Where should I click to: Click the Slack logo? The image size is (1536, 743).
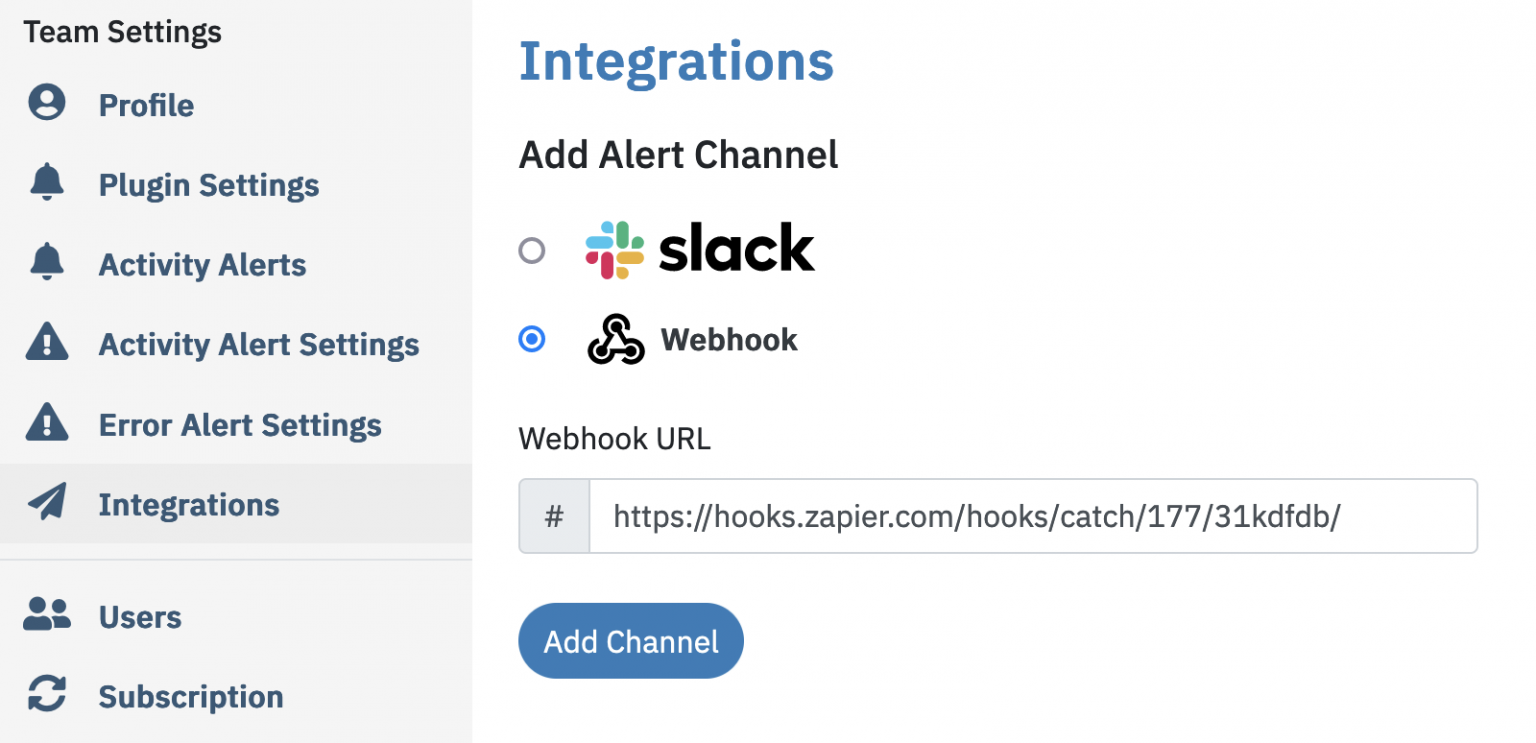coord(700,246)
